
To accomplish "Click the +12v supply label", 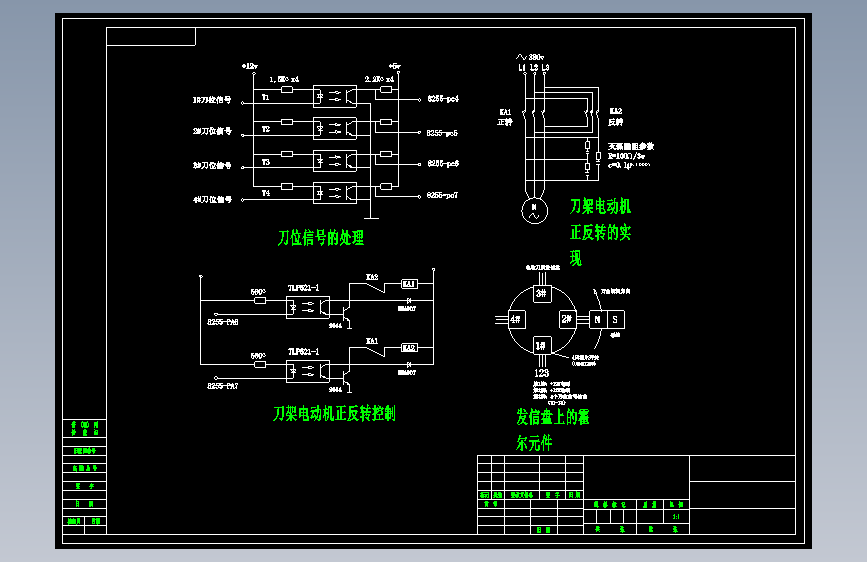I will tap(250, 66).
